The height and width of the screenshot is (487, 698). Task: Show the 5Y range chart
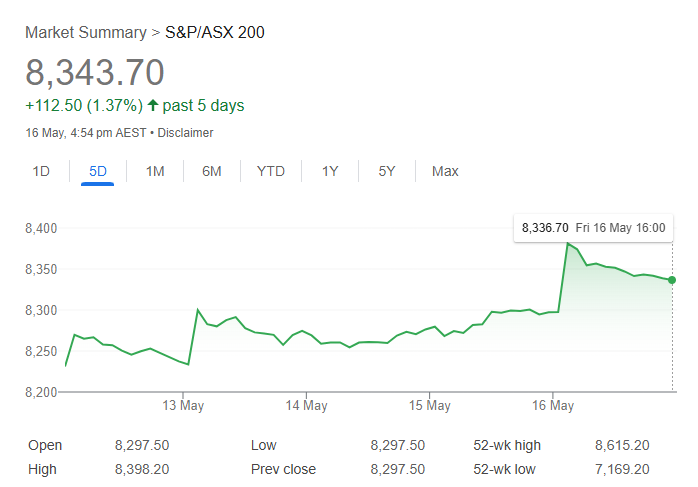(x=386, y=171)
